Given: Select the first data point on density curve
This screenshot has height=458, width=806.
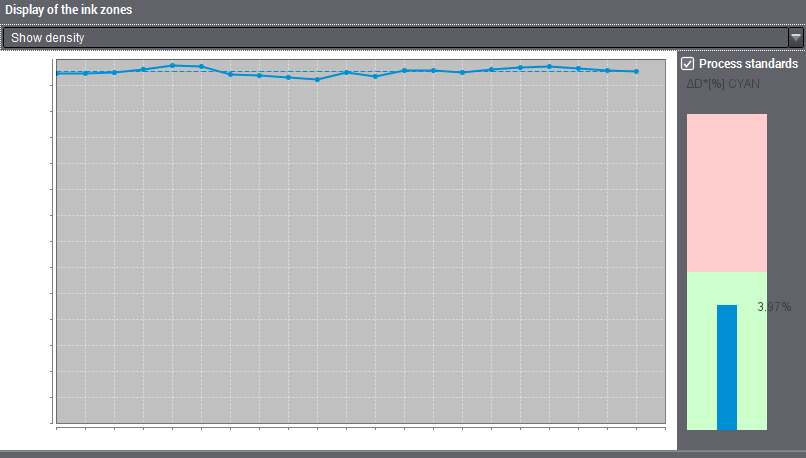Looking at the screenshot, I should (57, 73).
